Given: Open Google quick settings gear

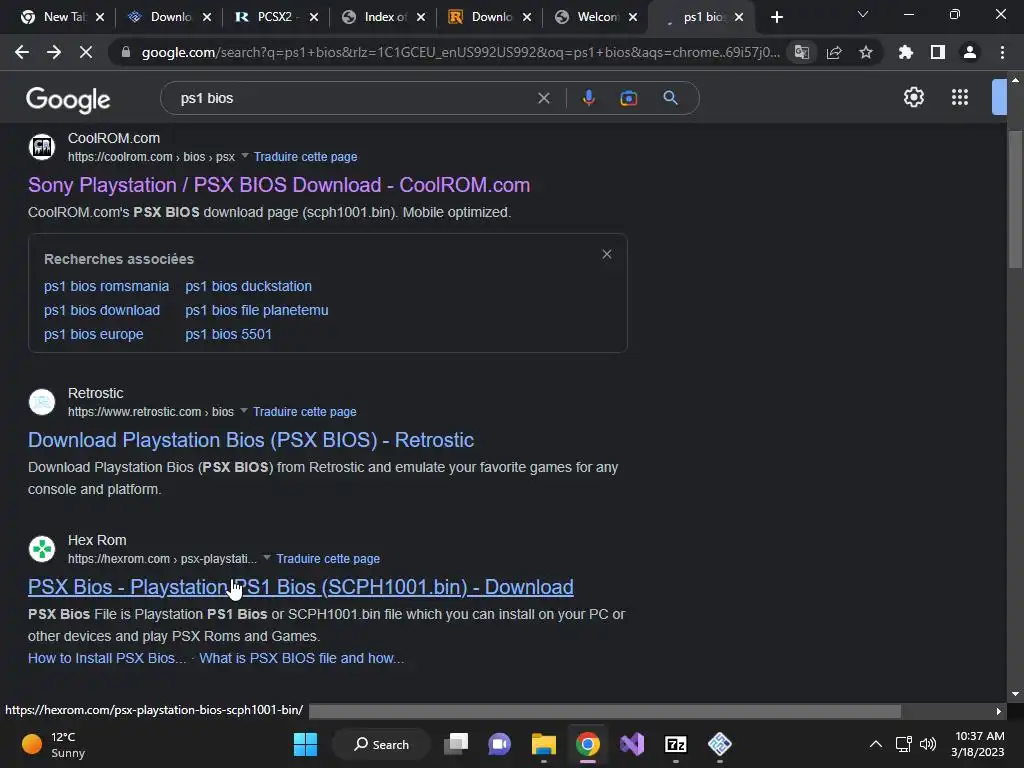Looking at the screenshot, I should tap(914, 97).
